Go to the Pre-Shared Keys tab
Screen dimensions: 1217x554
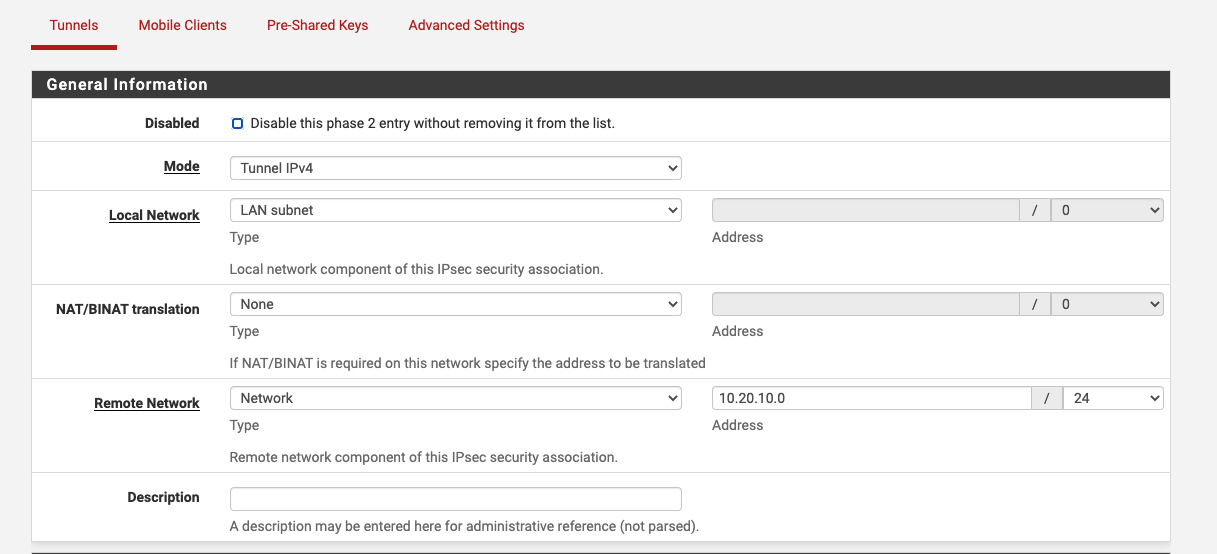tap(317, 25)
